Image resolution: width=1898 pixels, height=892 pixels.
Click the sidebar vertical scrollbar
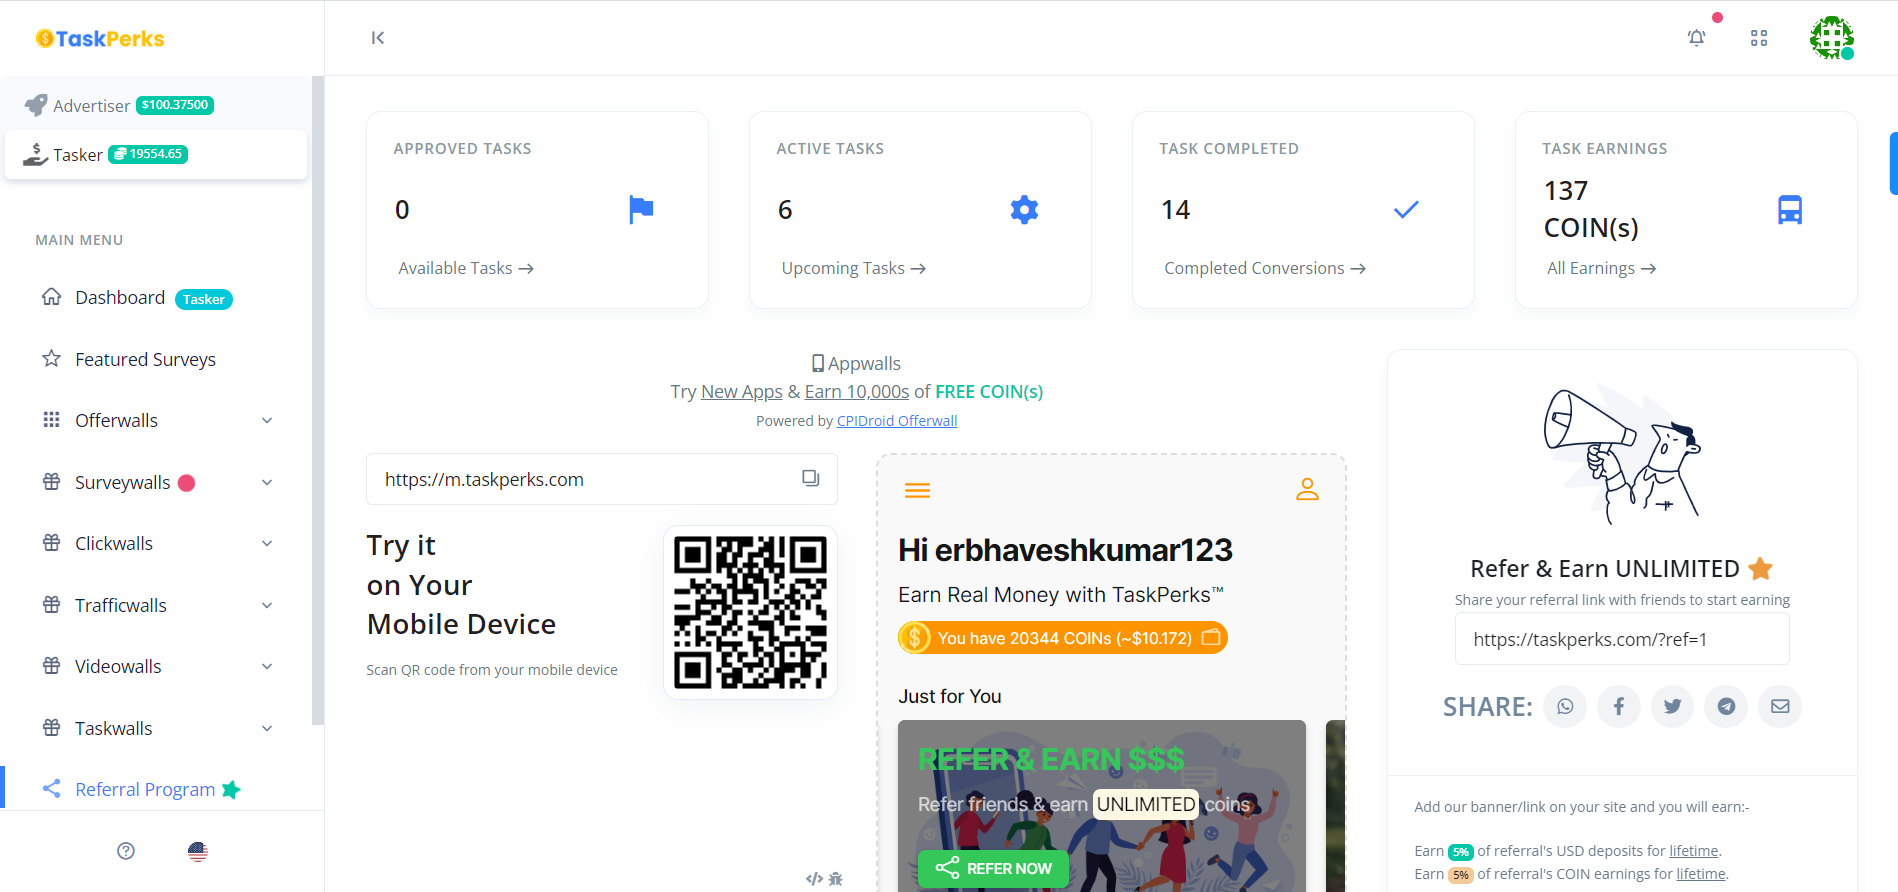point(318,400)
